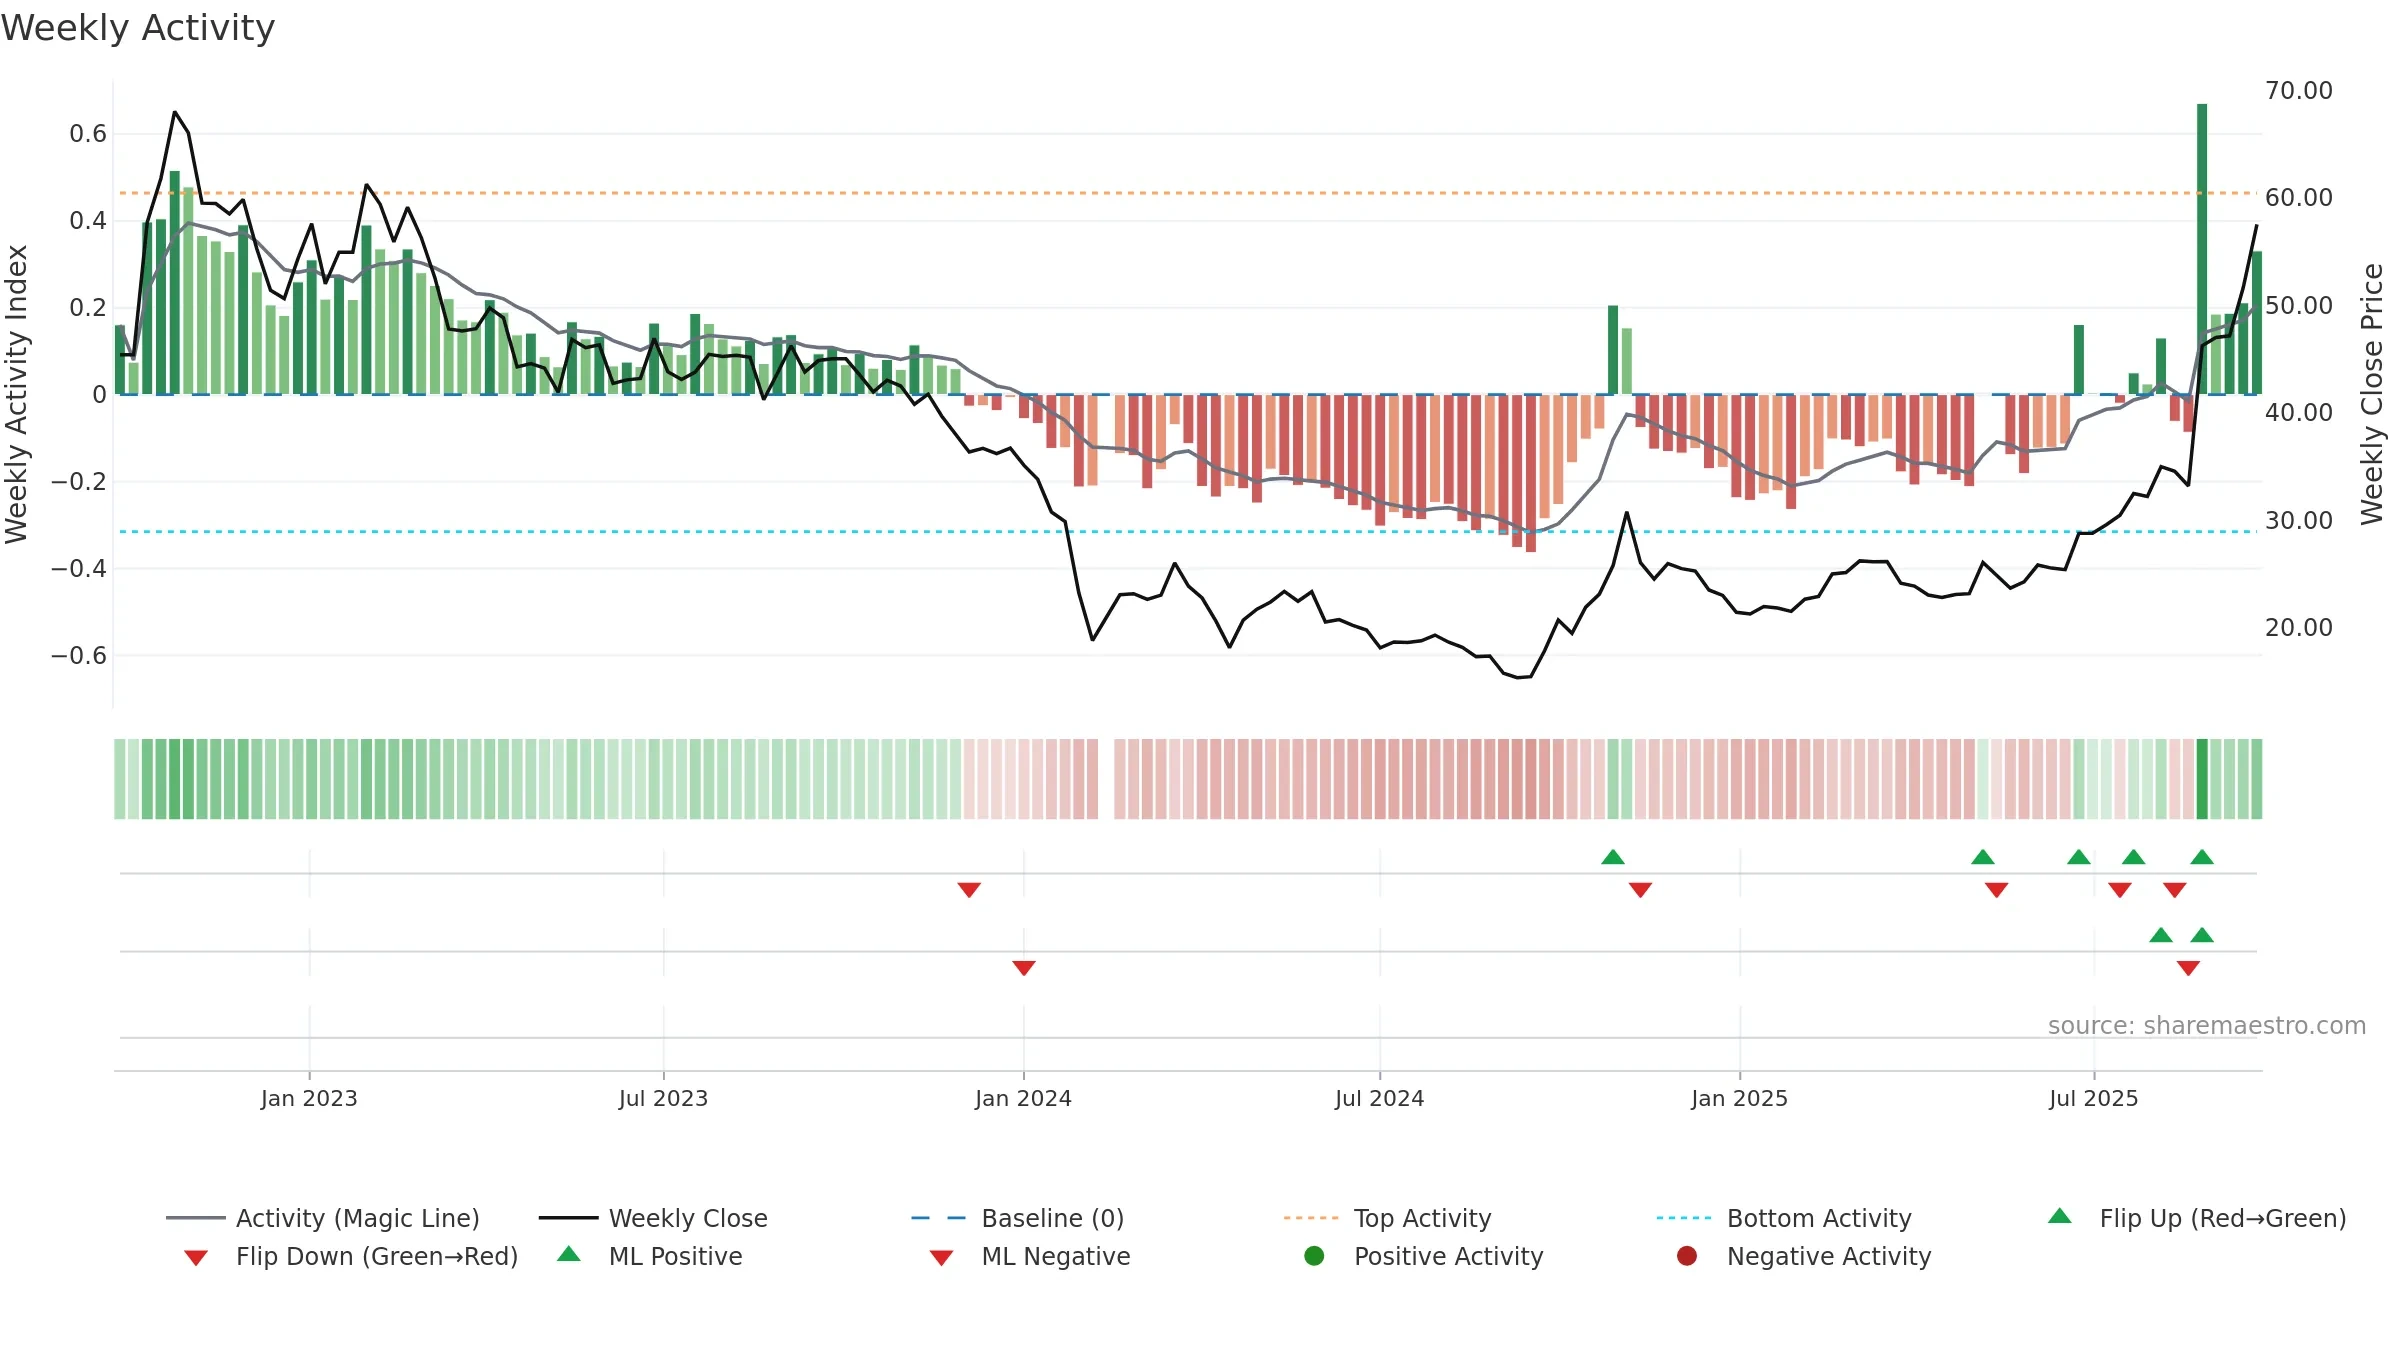Click the 40.00 price axis label

click(x=2299, y=412)
